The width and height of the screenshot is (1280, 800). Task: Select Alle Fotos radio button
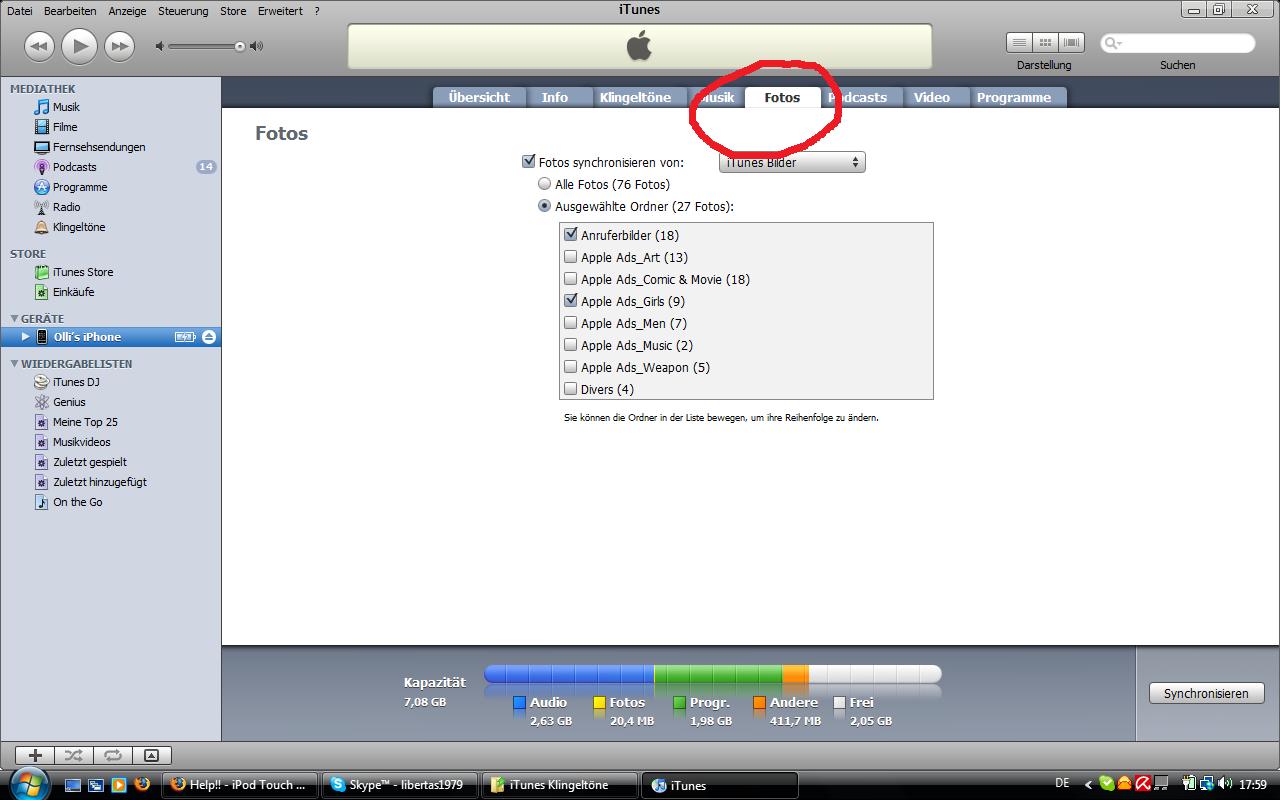pyautogui.click(x=544, y=184)
